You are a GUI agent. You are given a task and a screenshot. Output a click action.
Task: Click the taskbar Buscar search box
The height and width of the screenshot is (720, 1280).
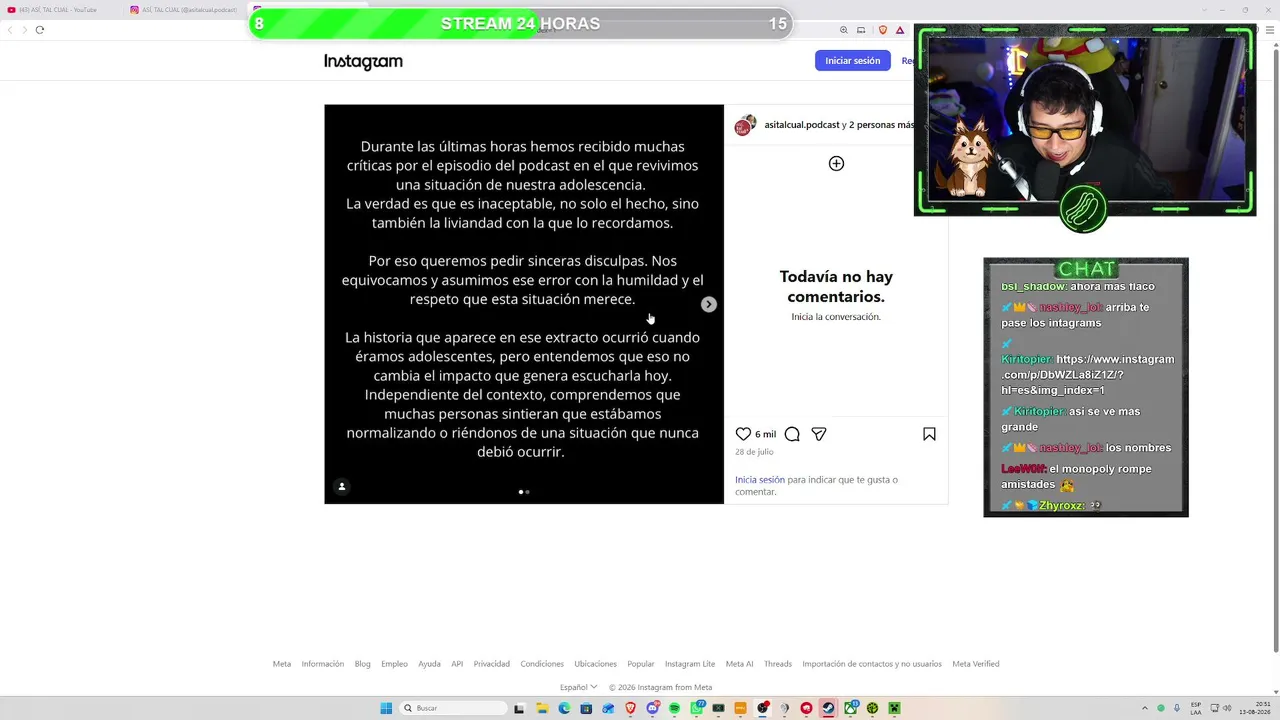454,708
